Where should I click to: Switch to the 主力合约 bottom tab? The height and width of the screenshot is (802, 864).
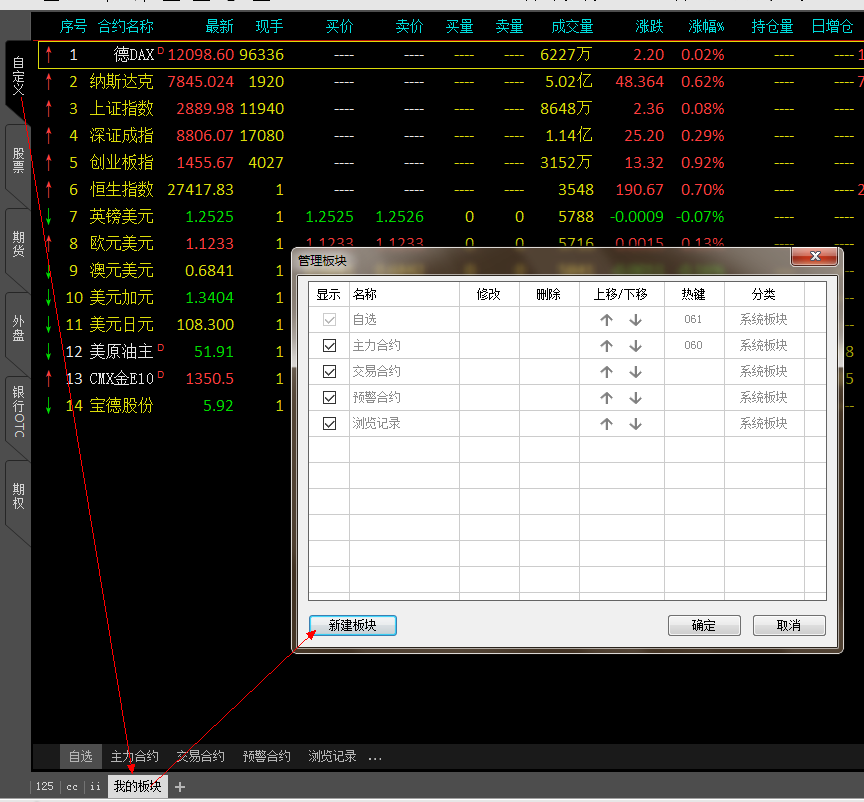click(134, 757)
